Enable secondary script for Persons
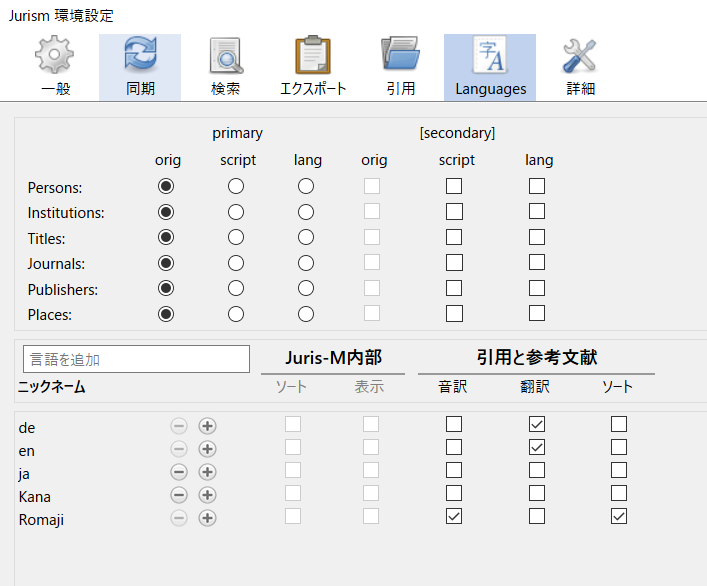Viewport: 707px width, 586px height. [x=454, y=186]
